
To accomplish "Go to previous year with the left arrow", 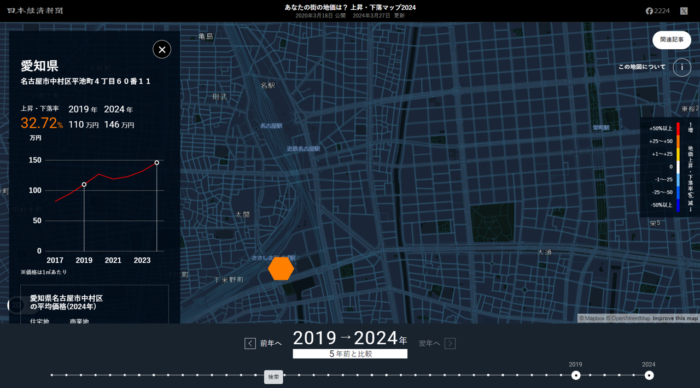I will coord(250,343).
